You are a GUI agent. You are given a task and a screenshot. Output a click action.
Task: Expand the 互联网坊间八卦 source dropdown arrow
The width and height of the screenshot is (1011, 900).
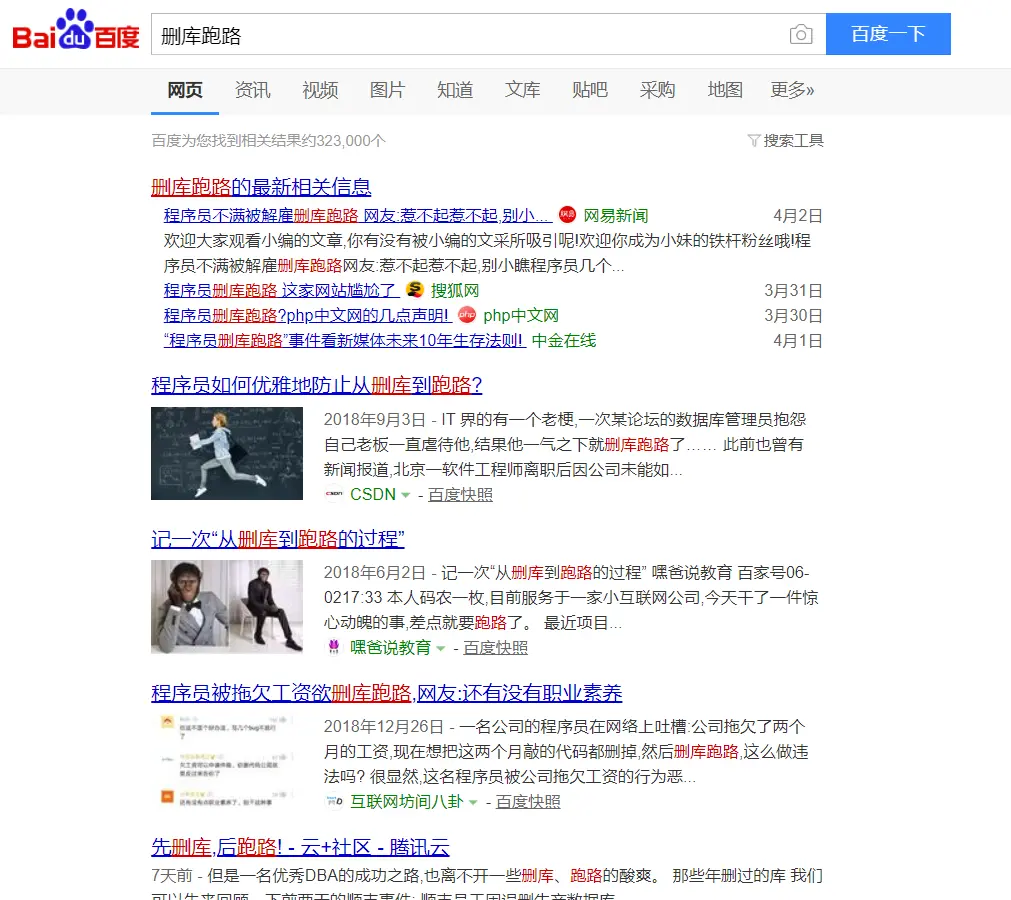pyautogui.click(x=473, y=803)
